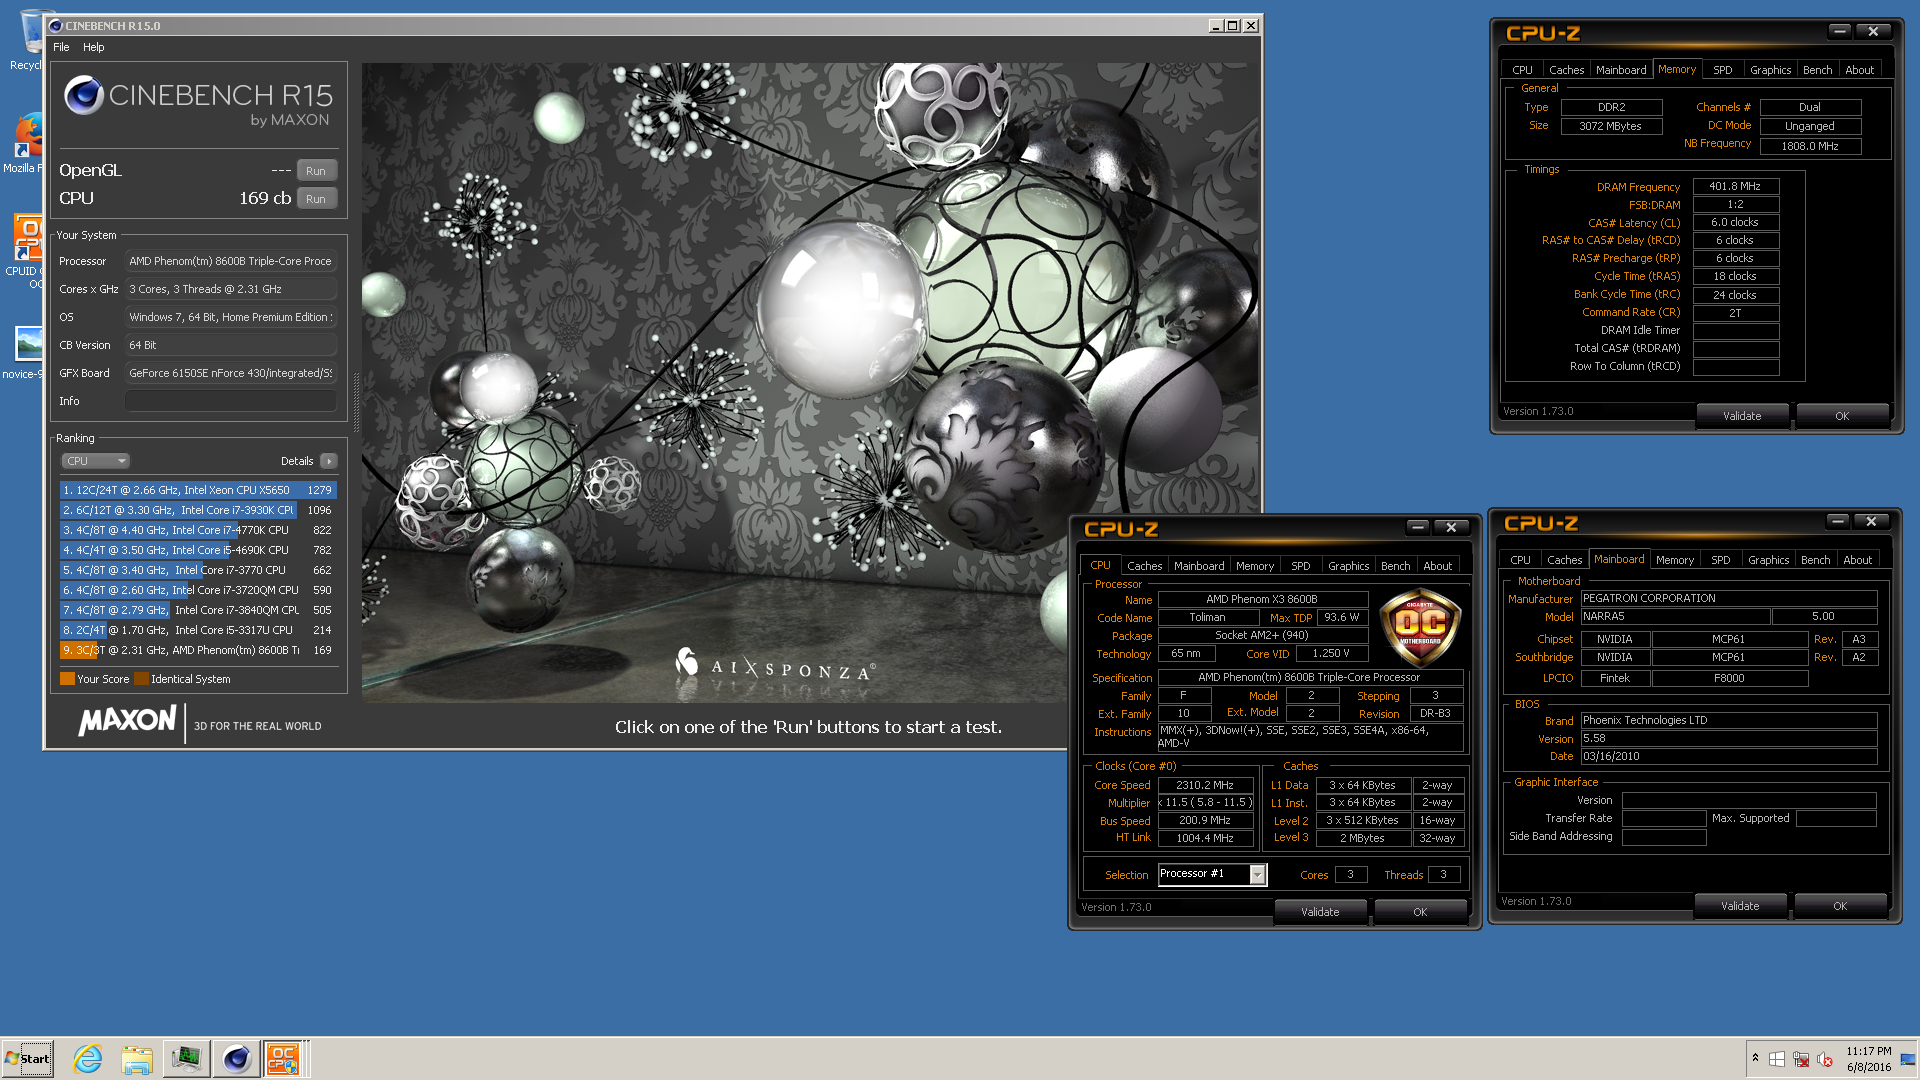Select ranking row Intel Core i7-3770
Image resolution: width=1920 pixels, height=1080 pixels.
tap(198, 570)
